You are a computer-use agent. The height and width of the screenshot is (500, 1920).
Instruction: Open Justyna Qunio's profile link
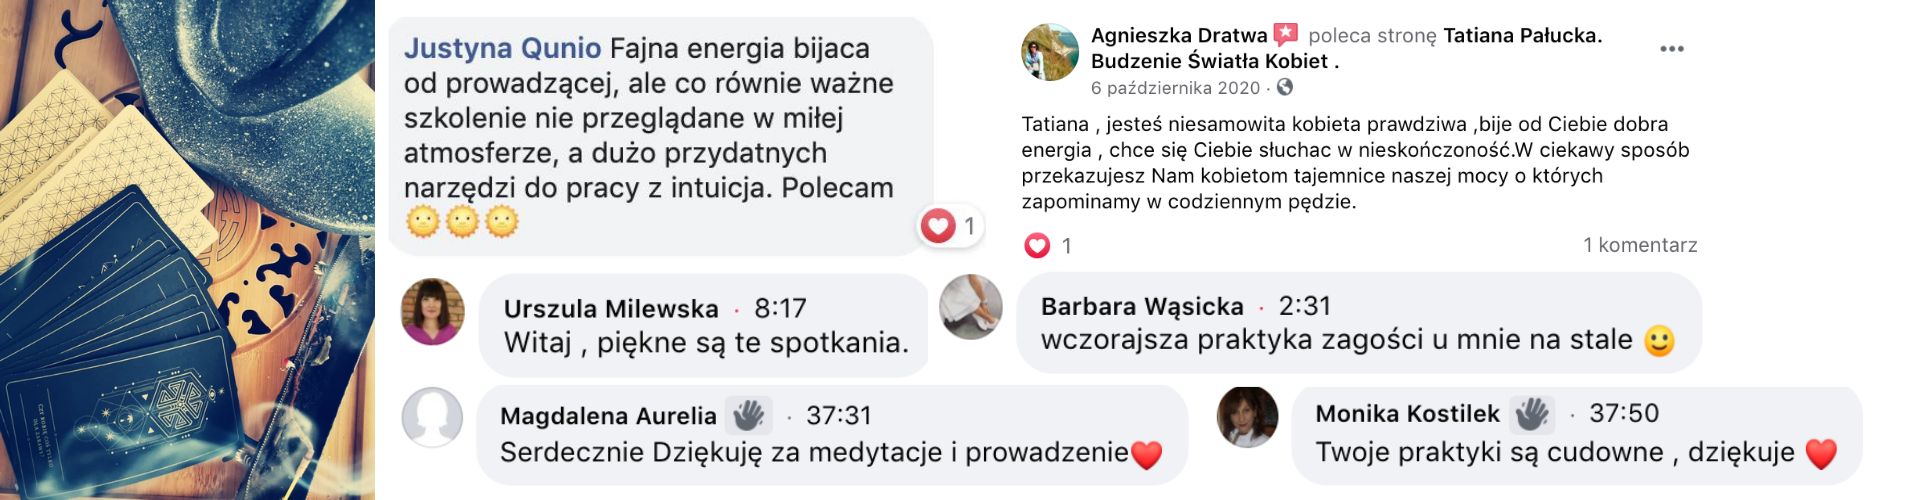point(502,48)
